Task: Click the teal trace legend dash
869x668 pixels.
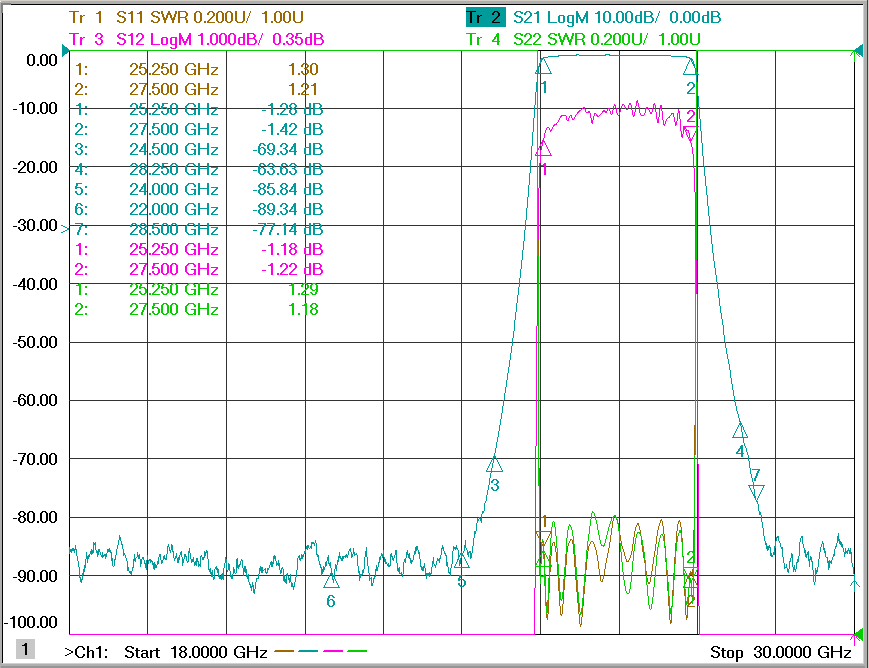Action: click(308, 651)
